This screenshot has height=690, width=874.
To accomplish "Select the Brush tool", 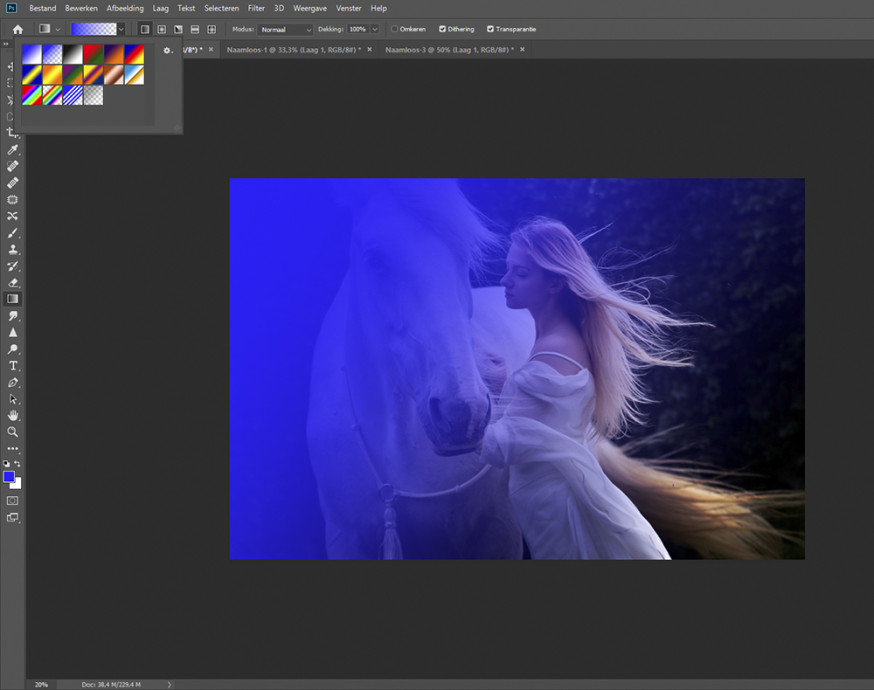I will coord(12,233).
